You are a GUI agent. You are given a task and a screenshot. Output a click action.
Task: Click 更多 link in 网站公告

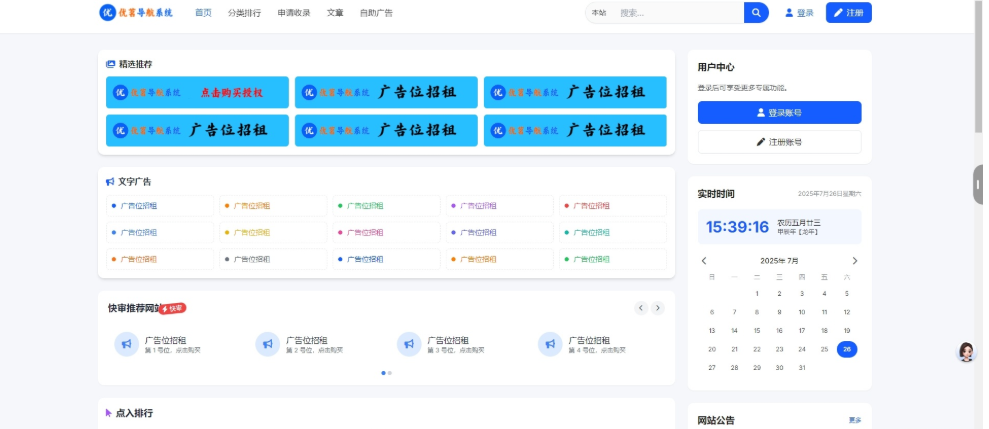[x=855, y=420]
